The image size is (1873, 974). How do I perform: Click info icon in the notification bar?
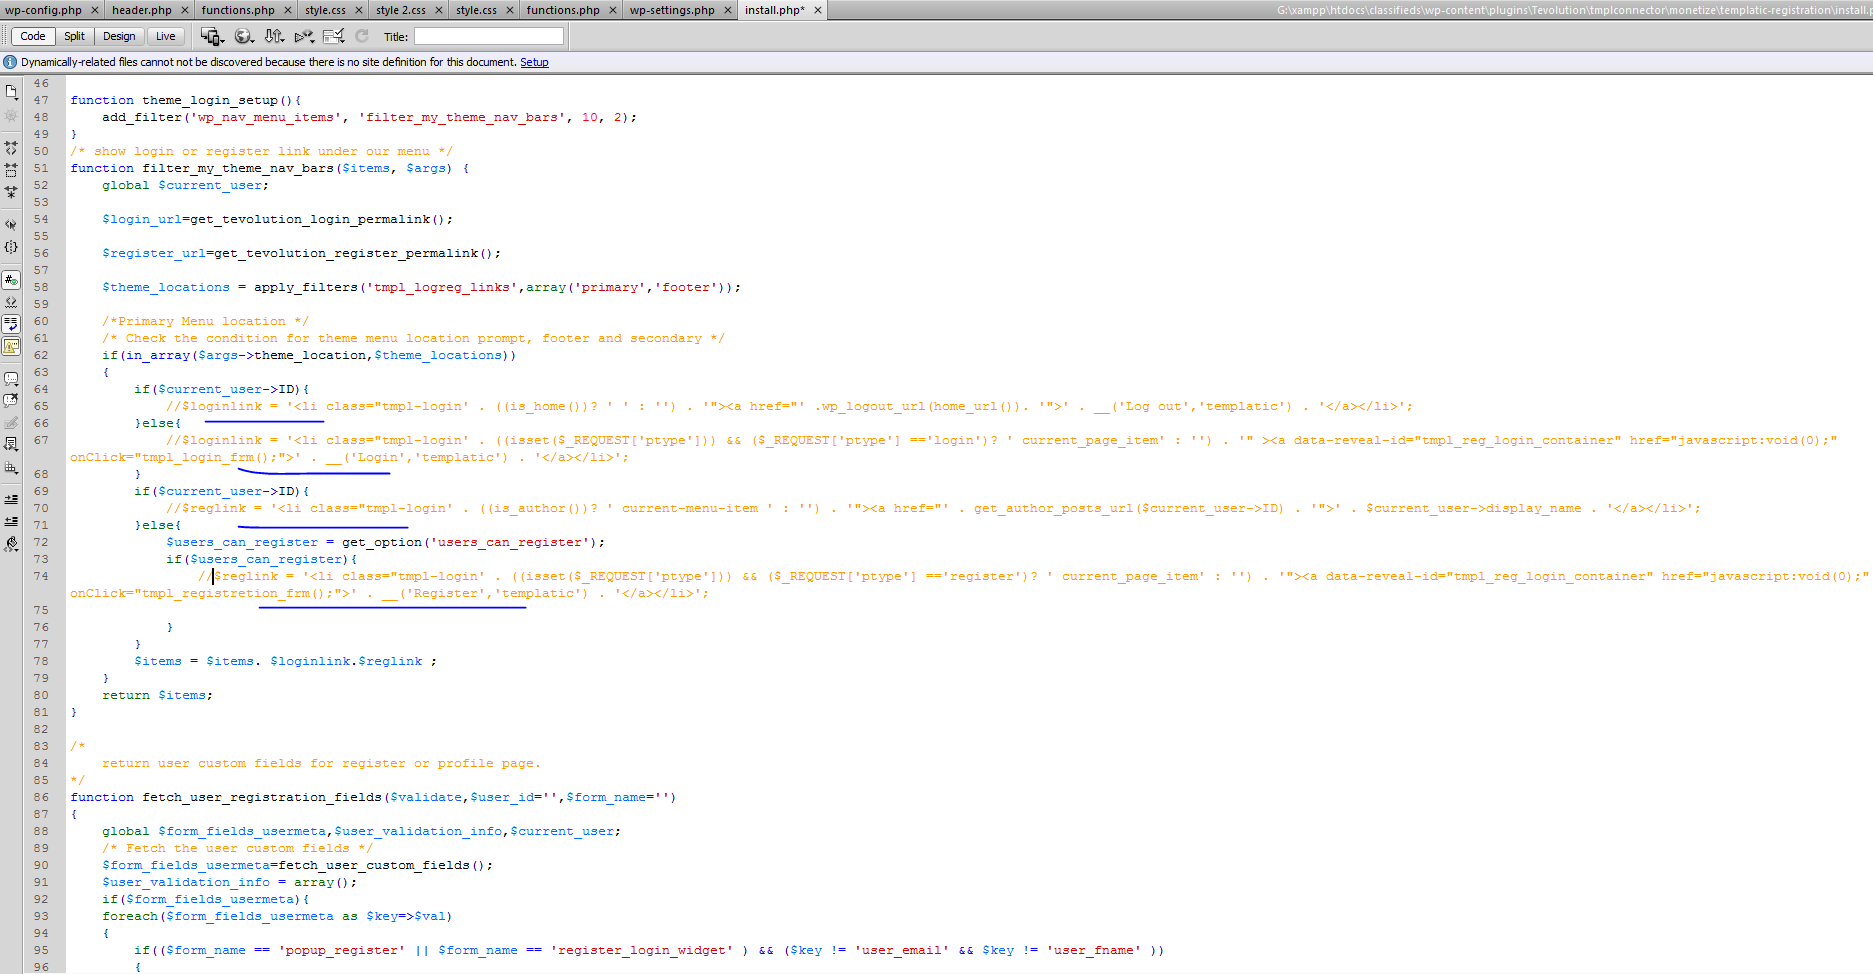pyautogui.click(x=10, y=62)
